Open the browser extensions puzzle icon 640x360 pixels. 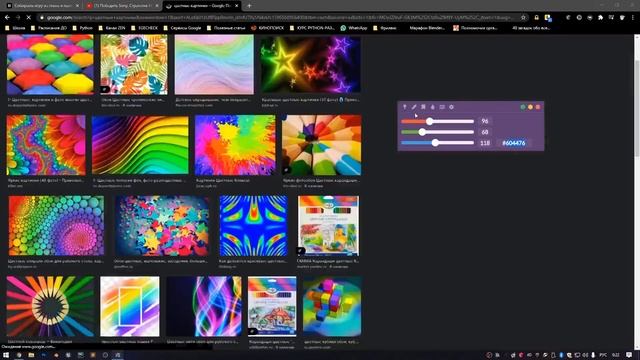[x=600, y=18]
